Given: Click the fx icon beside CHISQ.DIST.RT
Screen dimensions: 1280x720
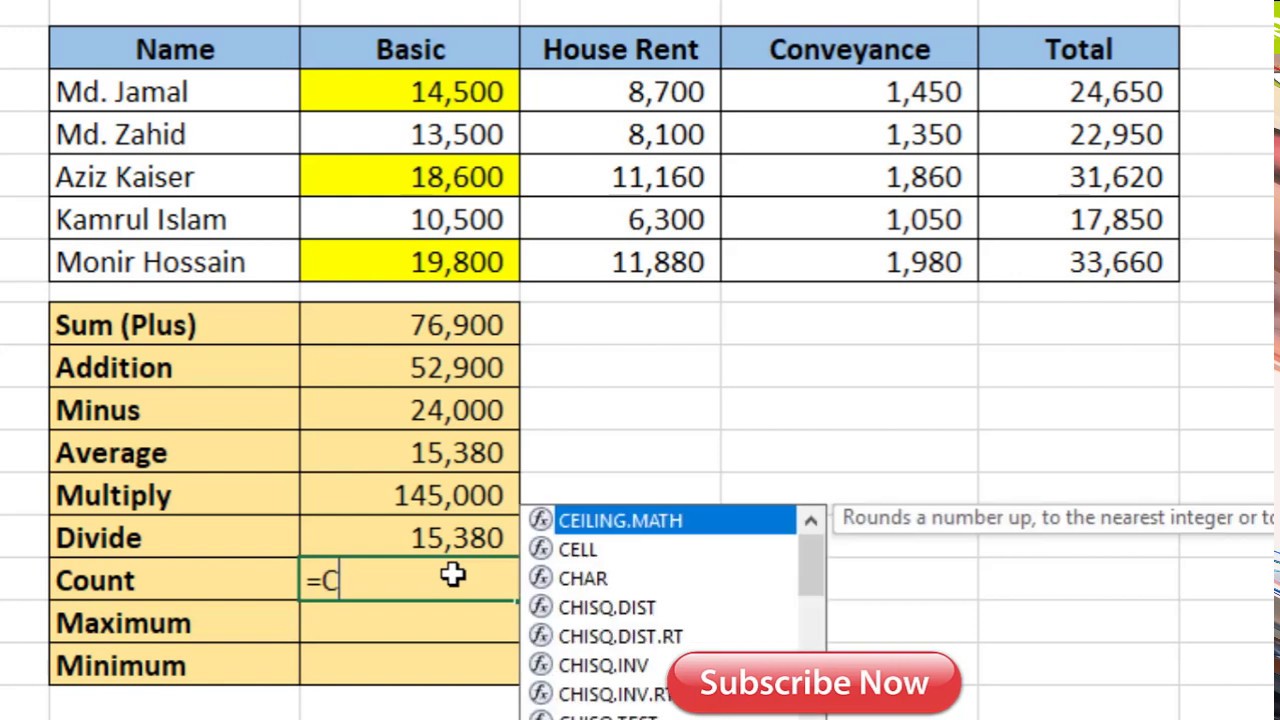Looking at the screenshot, I should tap(541, 636).
